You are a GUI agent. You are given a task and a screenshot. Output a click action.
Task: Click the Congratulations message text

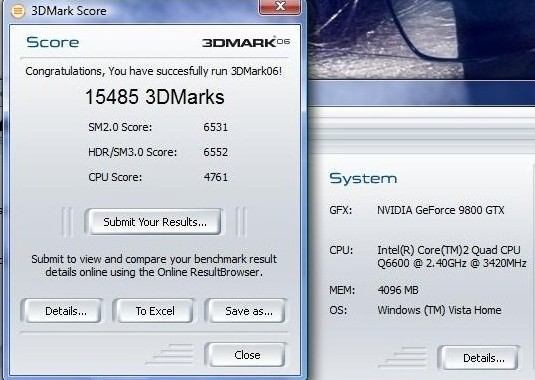click(x=154, y=71)
